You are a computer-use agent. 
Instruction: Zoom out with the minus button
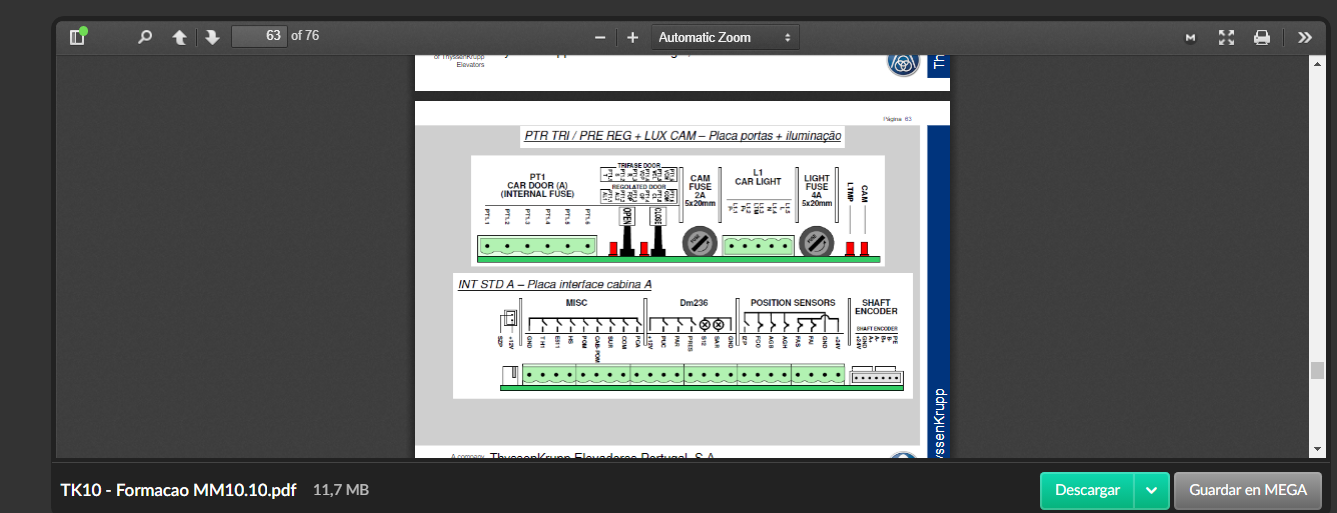point(600,37)
